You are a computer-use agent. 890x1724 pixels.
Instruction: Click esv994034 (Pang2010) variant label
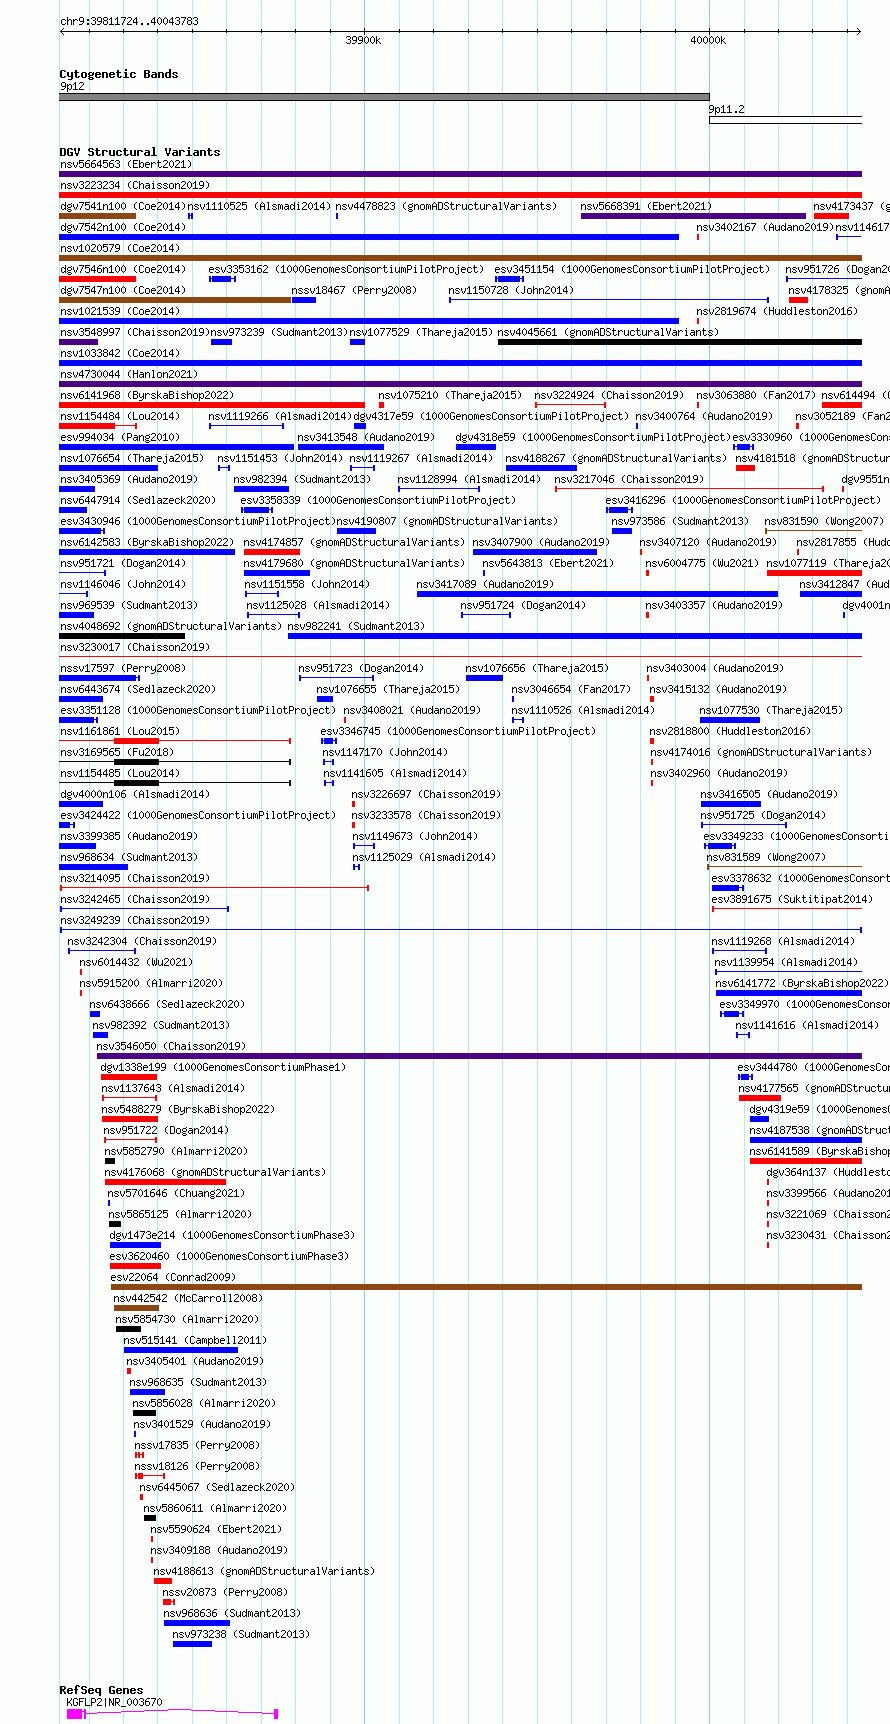click(120, 437)
